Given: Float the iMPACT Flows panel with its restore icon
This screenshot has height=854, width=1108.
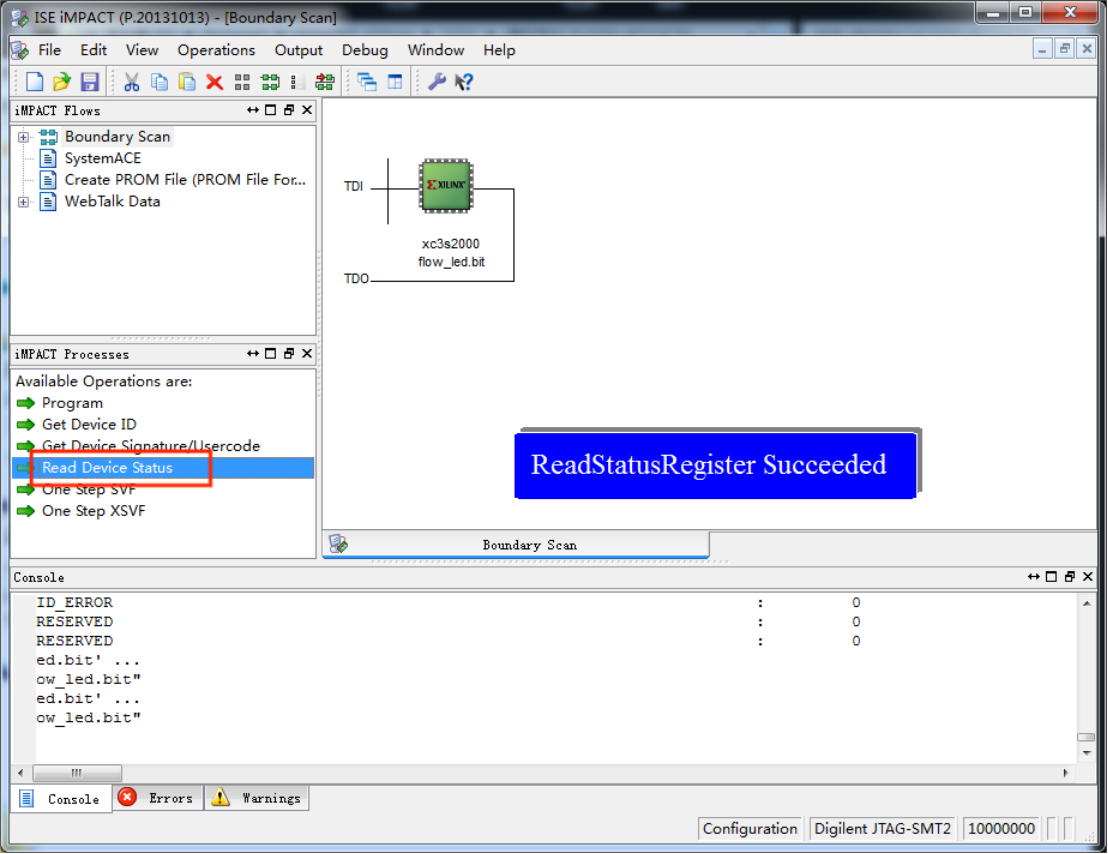Looking at the screenshot, I should pyautogui.click(x=288, y=110).
